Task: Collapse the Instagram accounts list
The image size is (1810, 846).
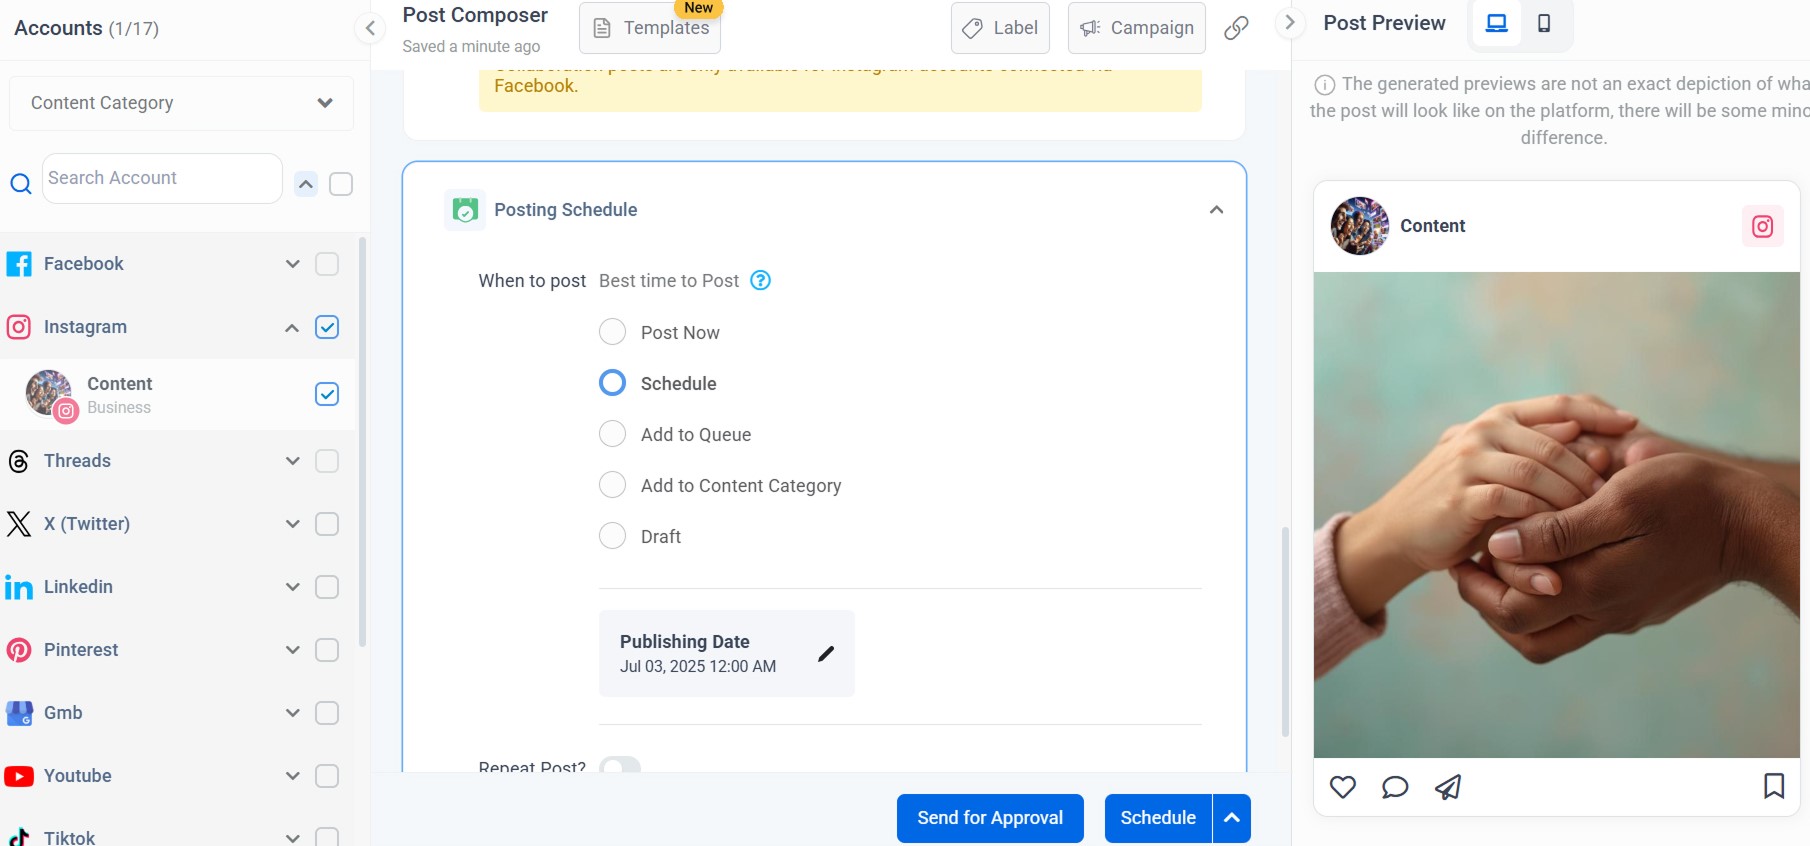Action: pyautogui.click(x=292, y=327)
